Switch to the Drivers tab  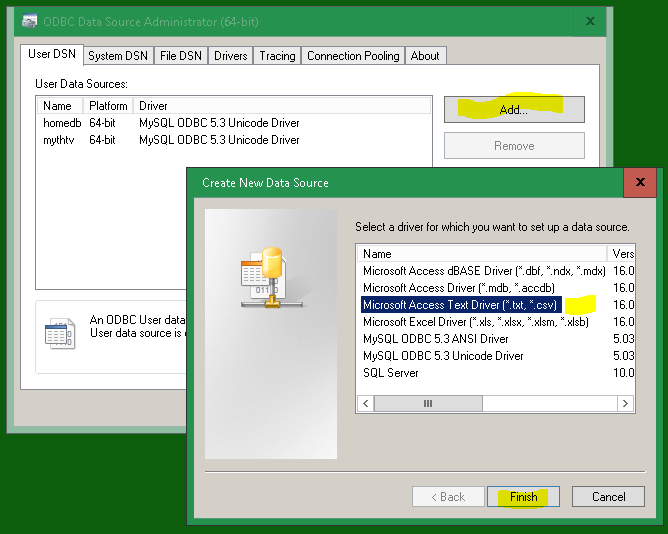pos(230,56)
